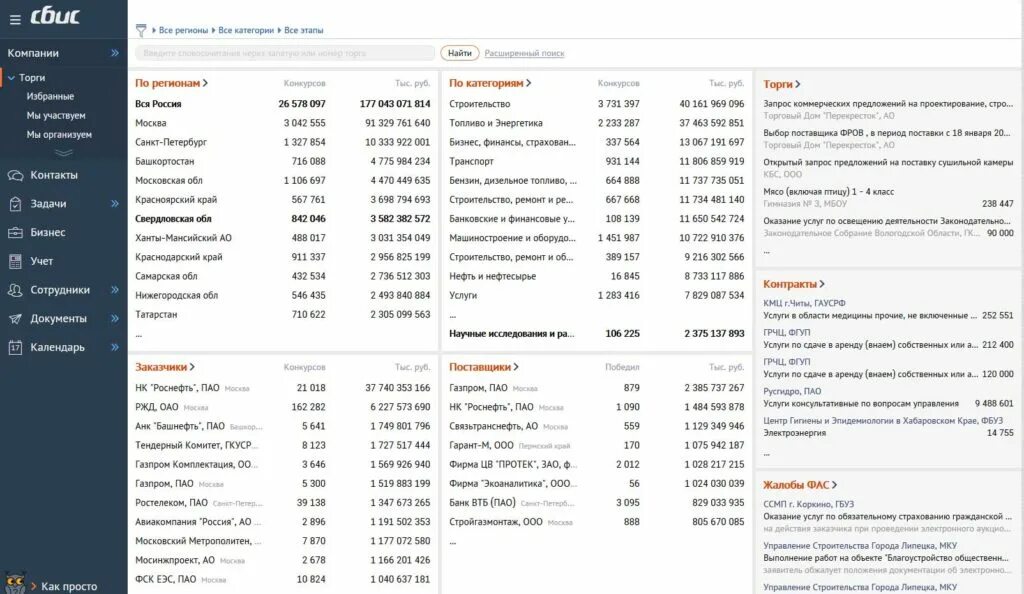Viewport: 1024px width, 594px height.
Task: Select the Нефть и нефтесырье category
Action: point(596,276)
